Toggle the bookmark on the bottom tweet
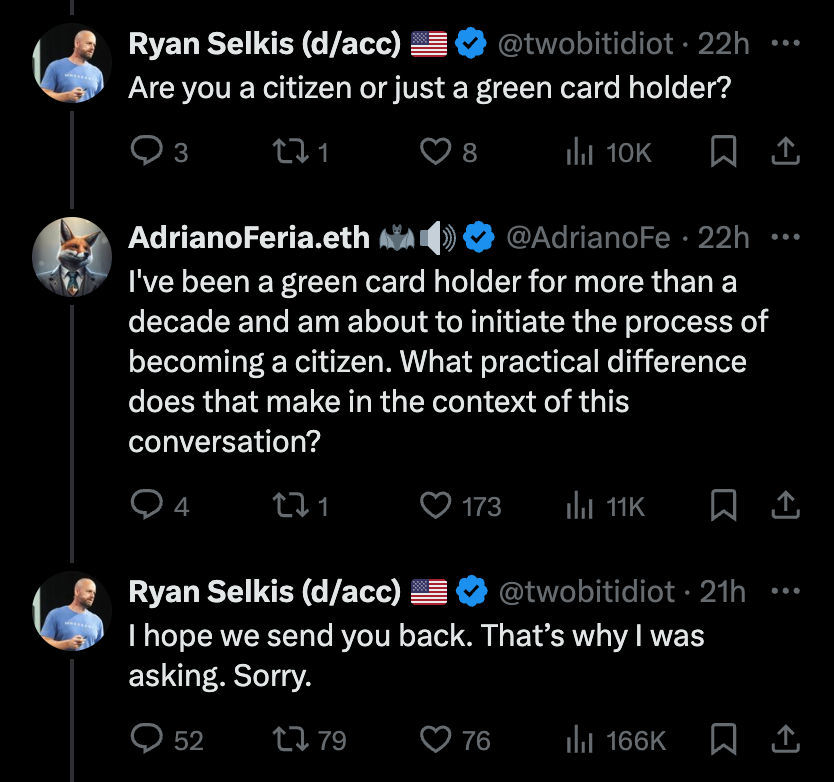 (x=724, y=740)
